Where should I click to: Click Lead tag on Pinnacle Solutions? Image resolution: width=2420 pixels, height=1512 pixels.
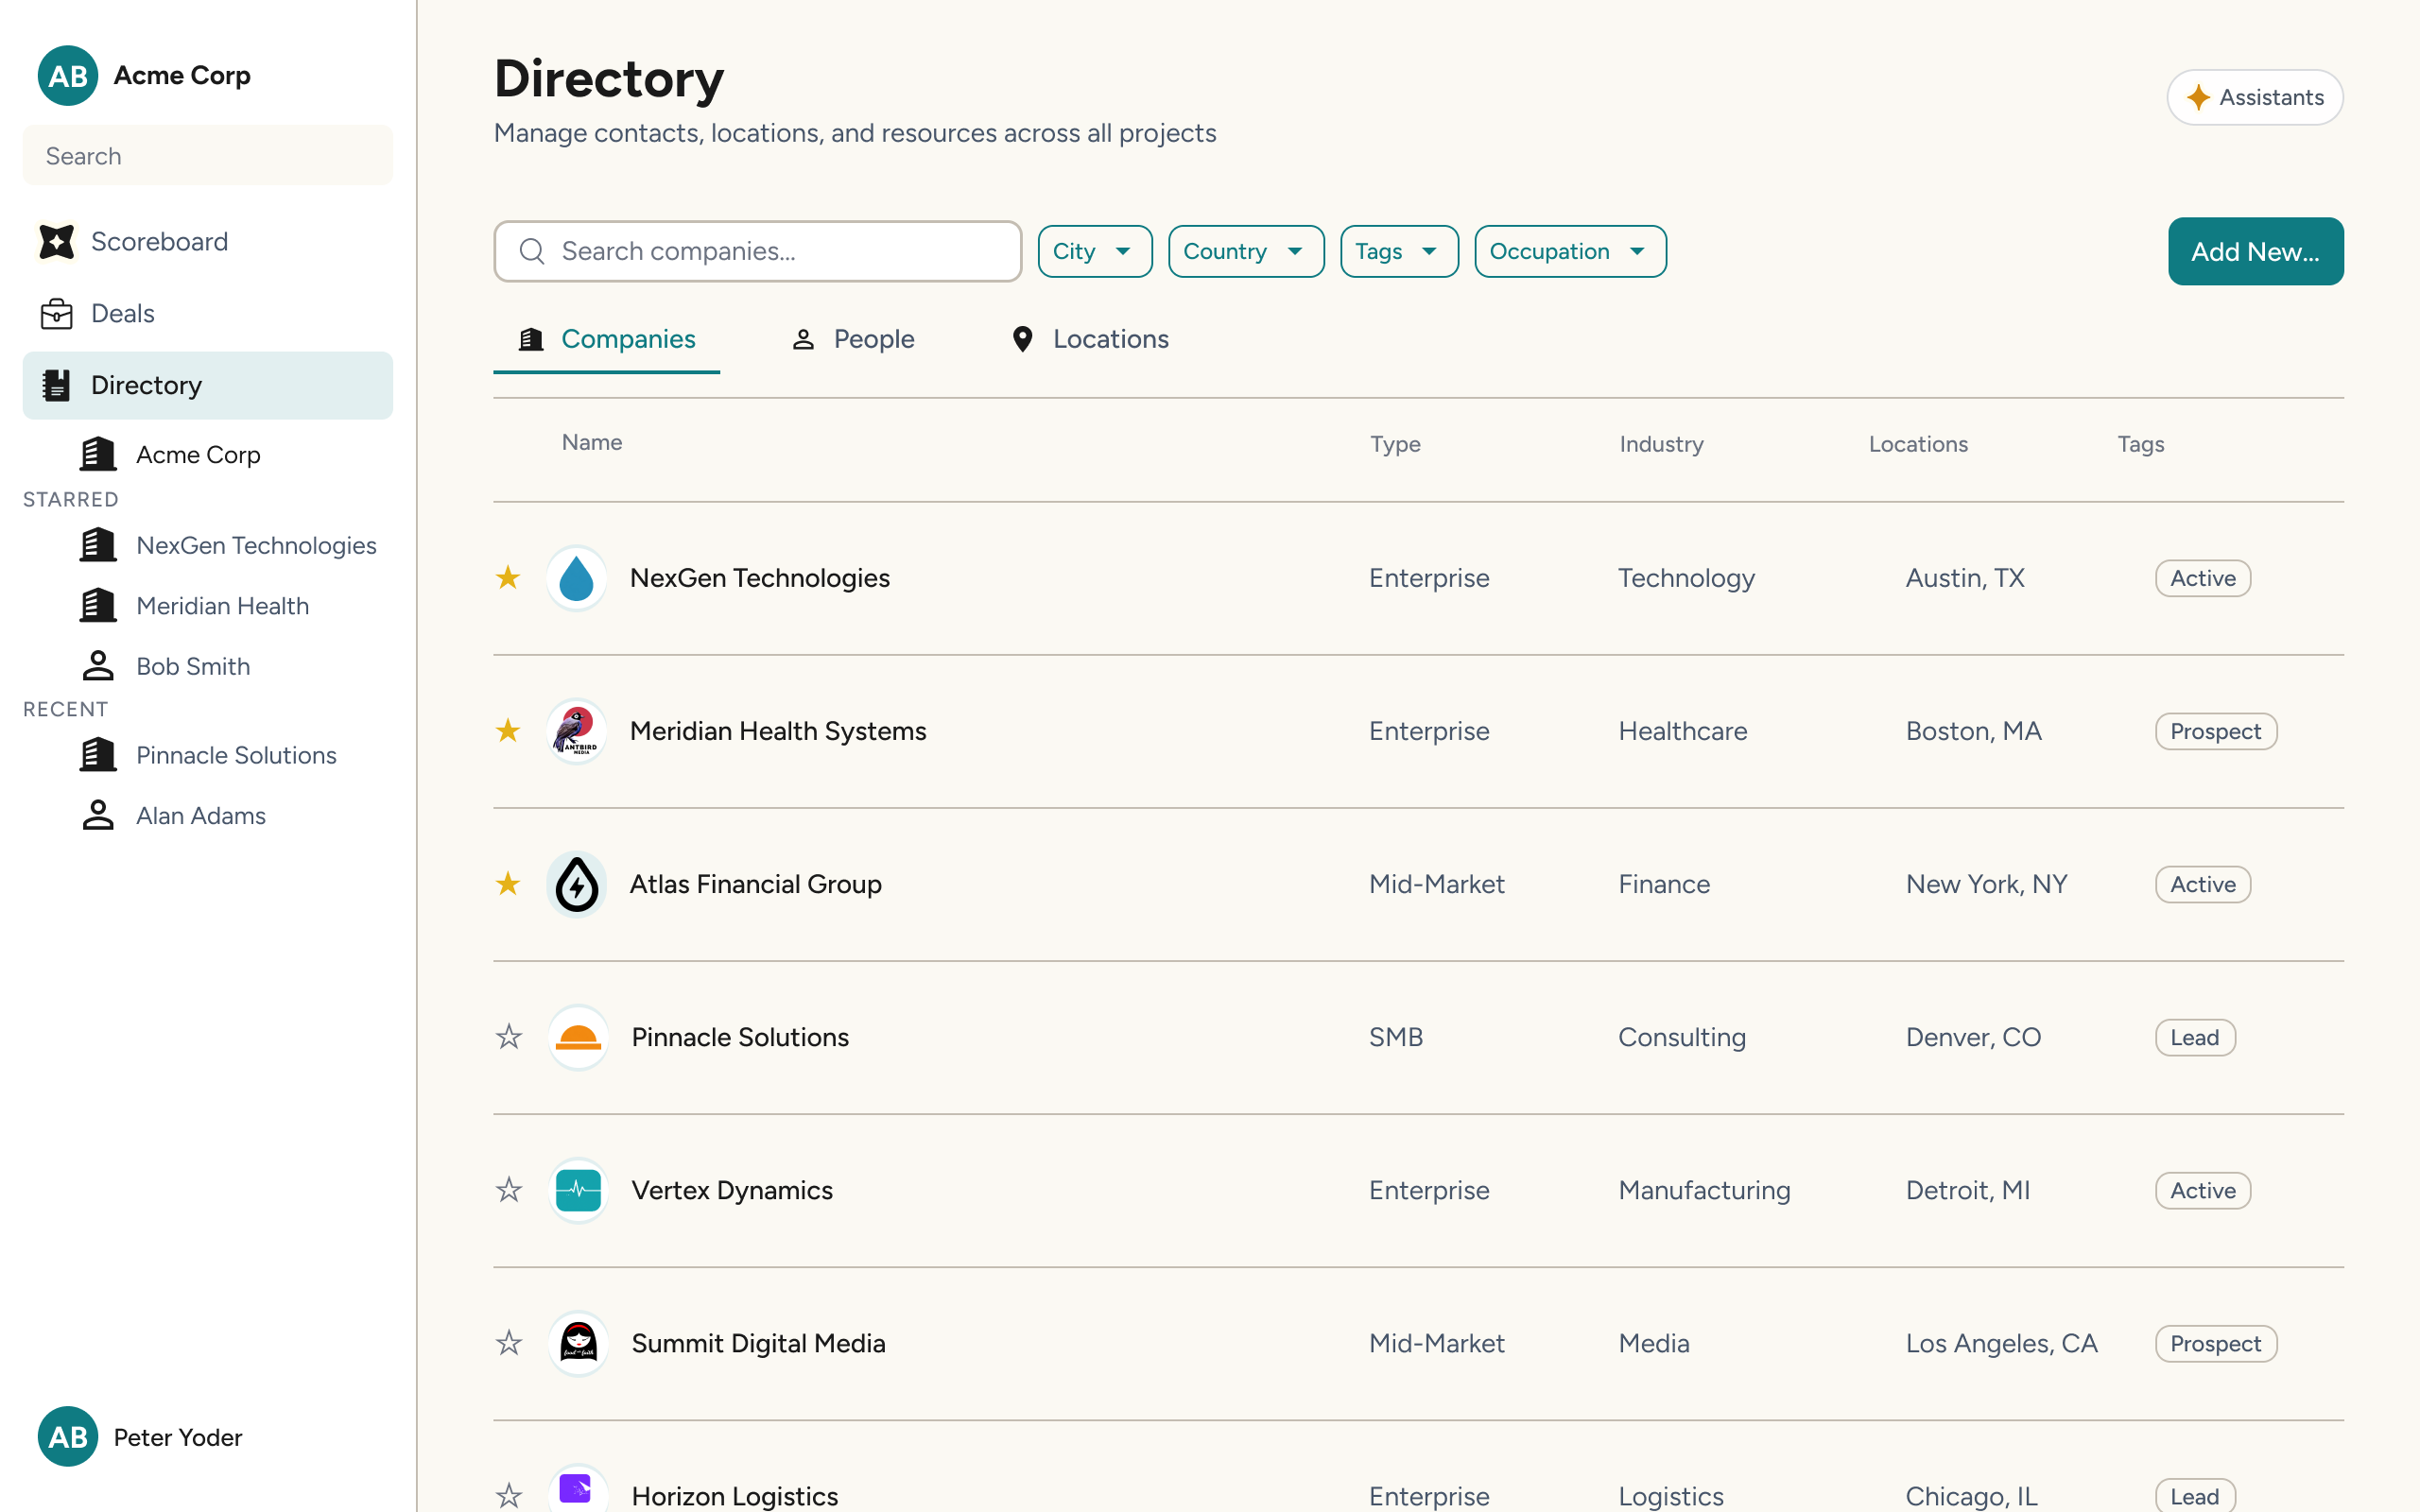[2195, 1037]
